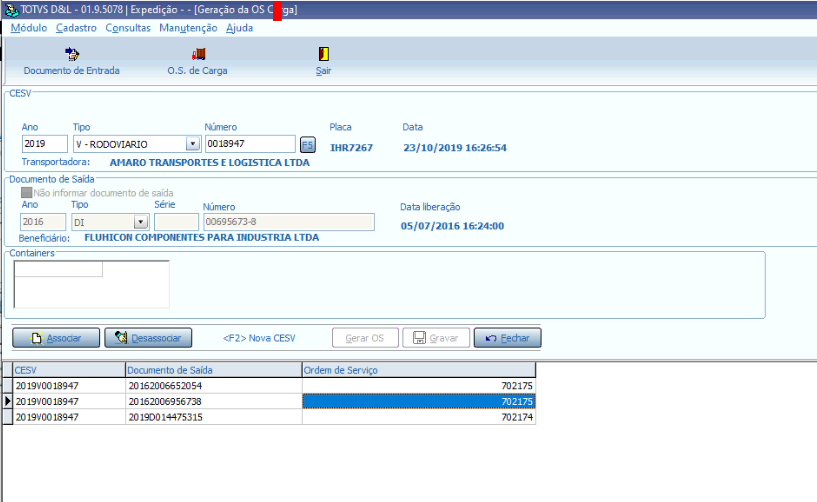Select the highlighted Ordem de Serviço cell '702175'

[419, 401]
